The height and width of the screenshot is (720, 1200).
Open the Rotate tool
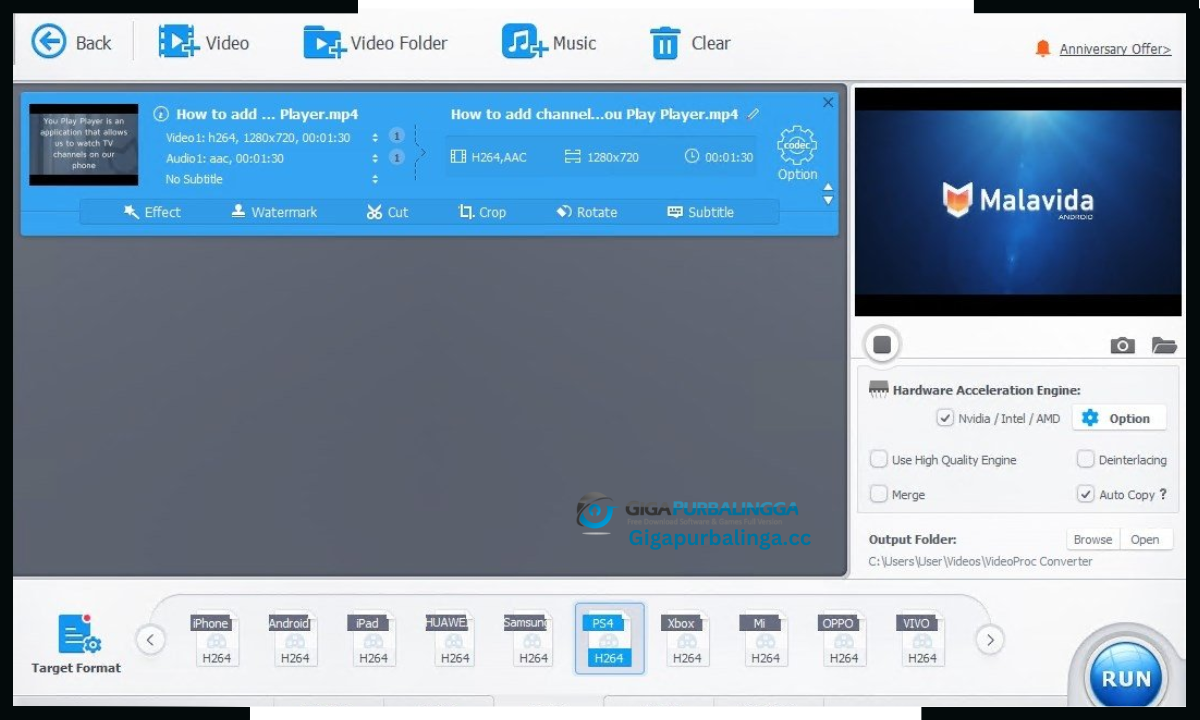[587, 212]
